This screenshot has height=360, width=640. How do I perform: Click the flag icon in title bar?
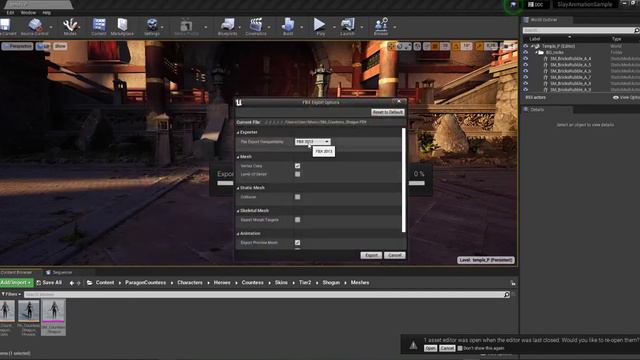[513, 5]
